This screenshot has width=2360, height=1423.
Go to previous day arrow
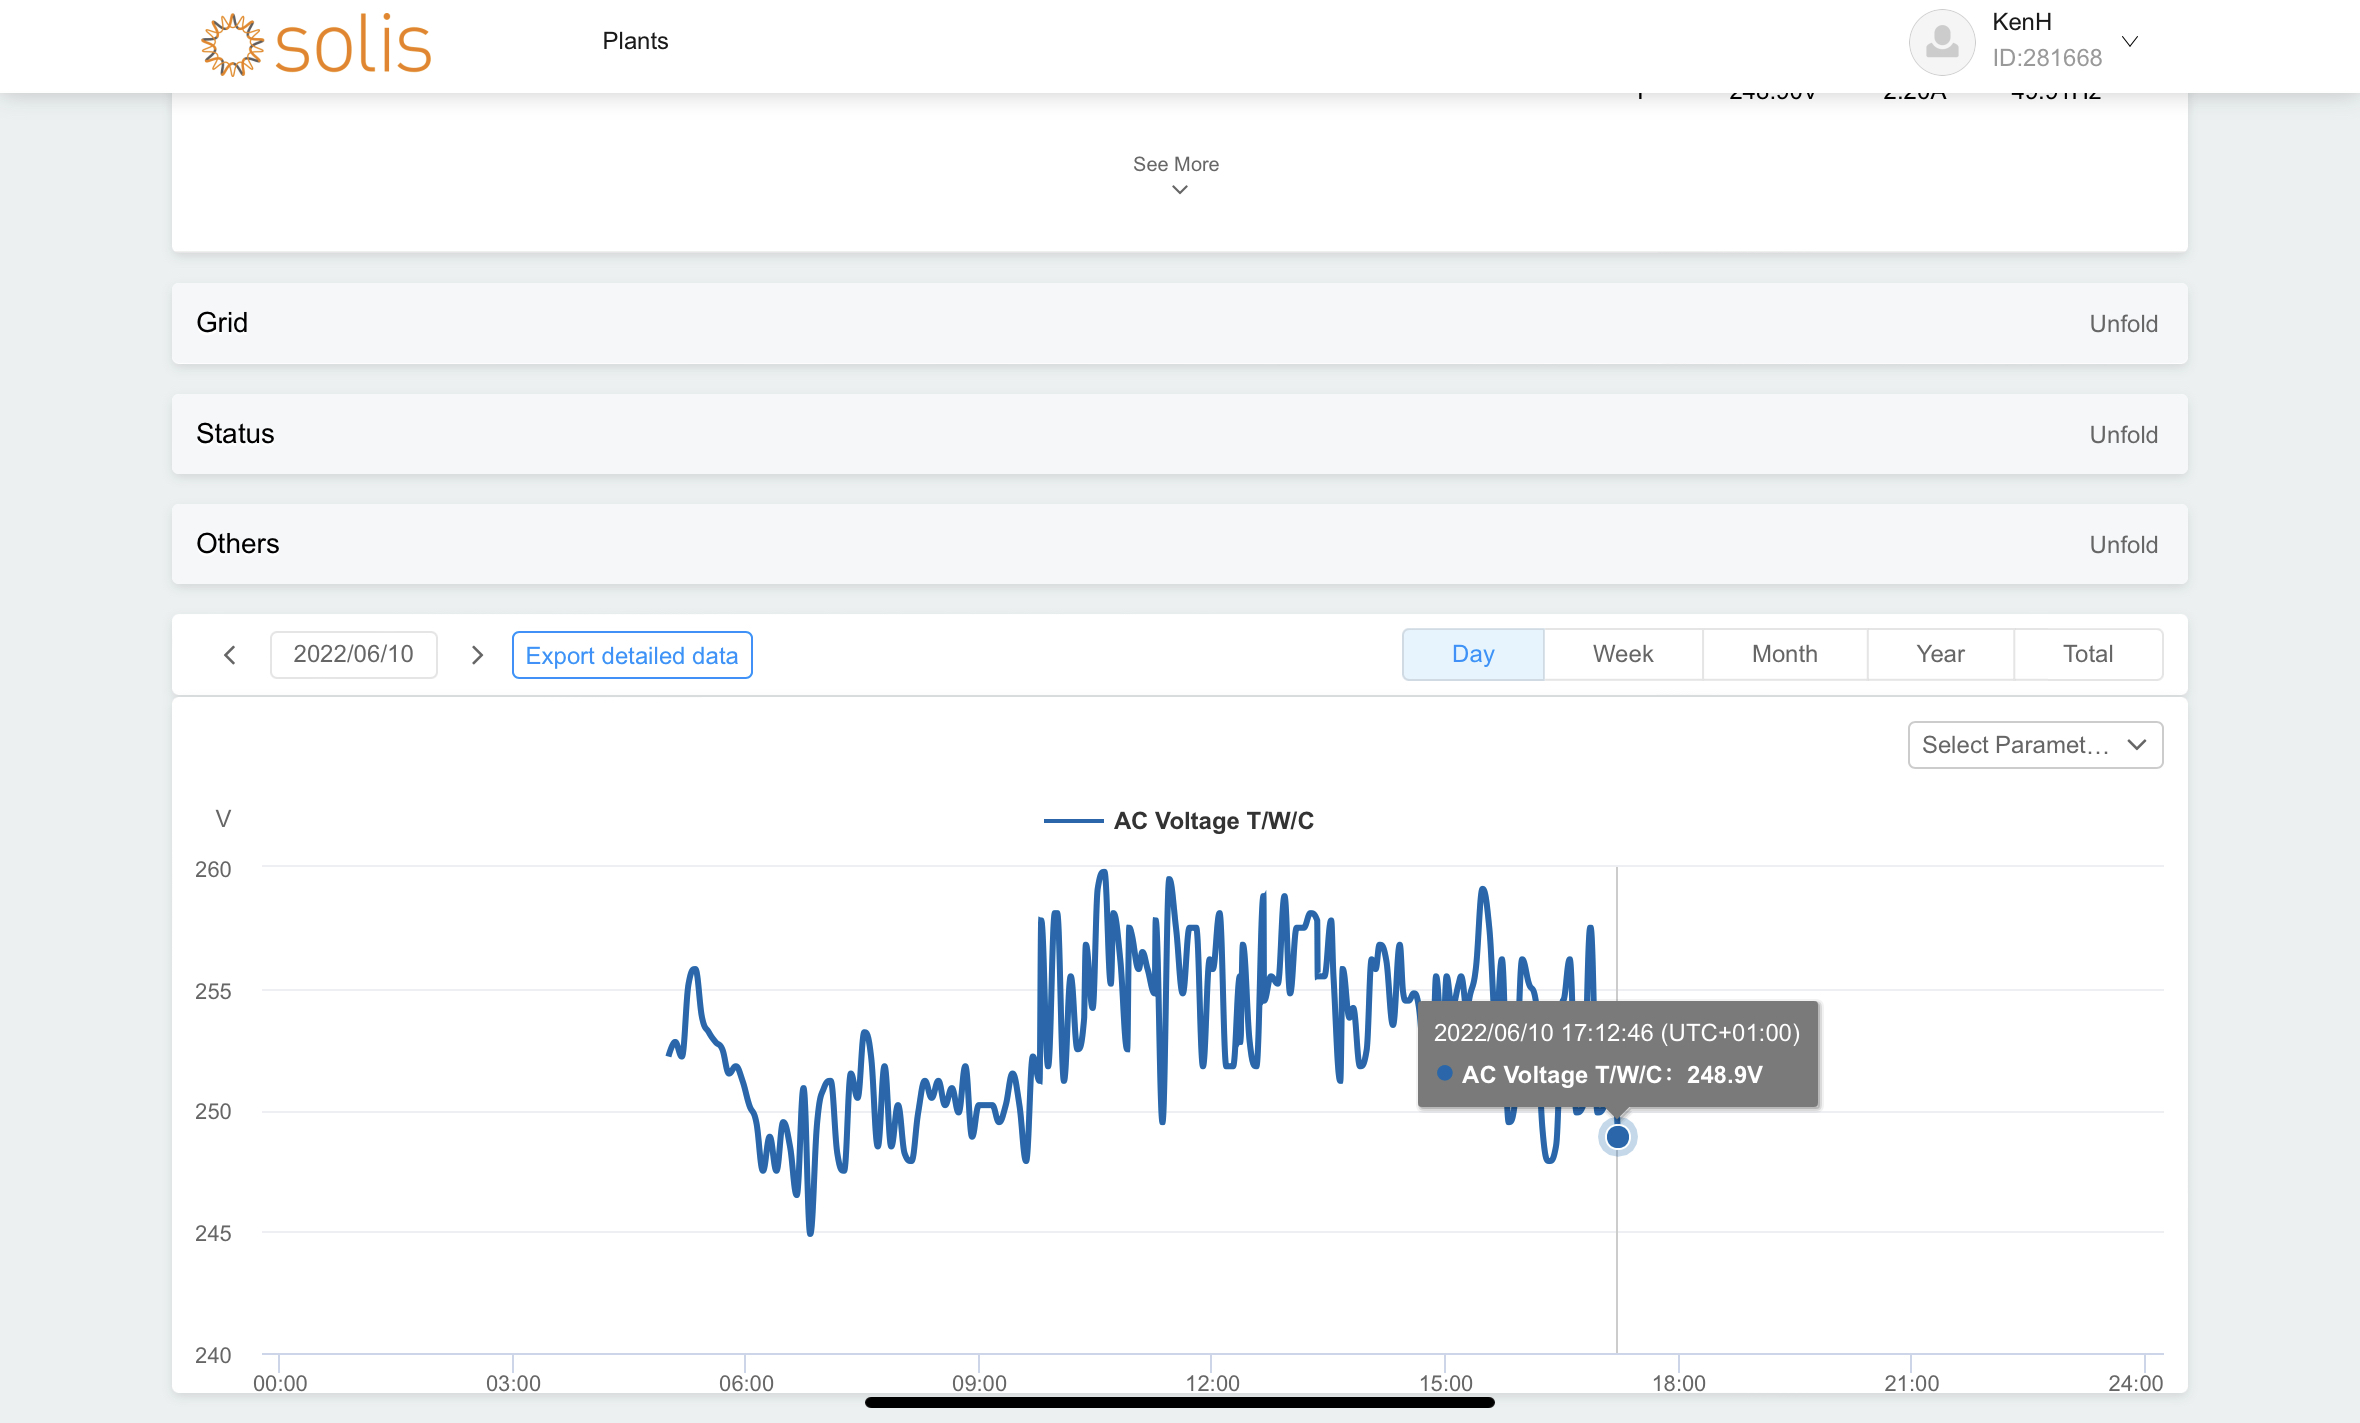(230, 655)
